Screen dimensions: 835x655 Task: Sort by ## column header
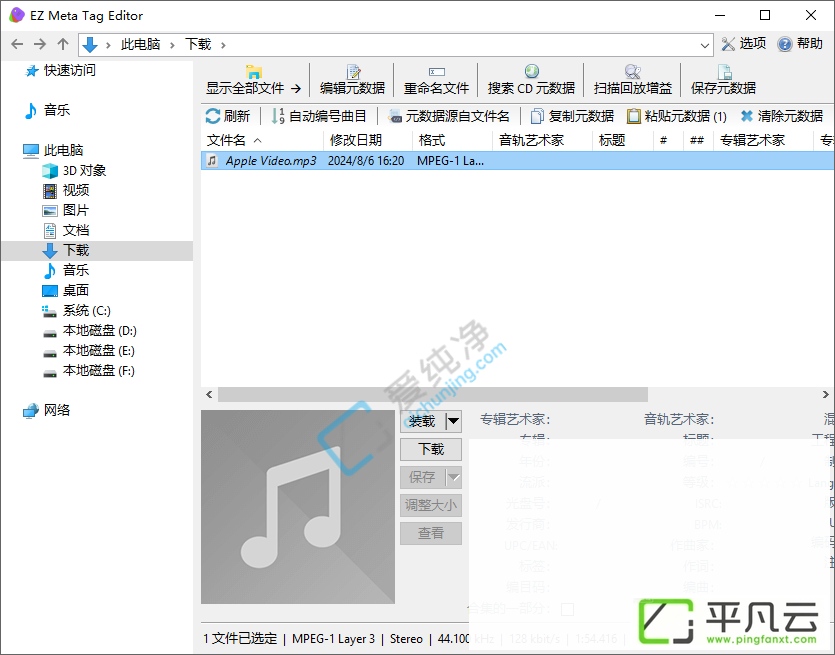pos(698,141)
